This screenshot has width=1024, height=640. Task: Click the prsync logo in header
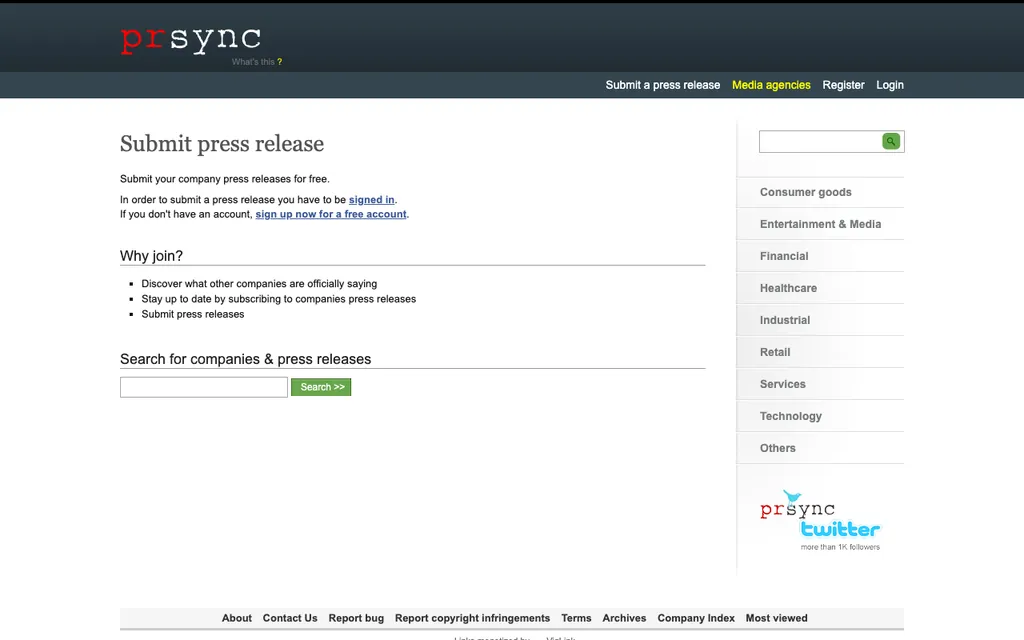[191, 39]
